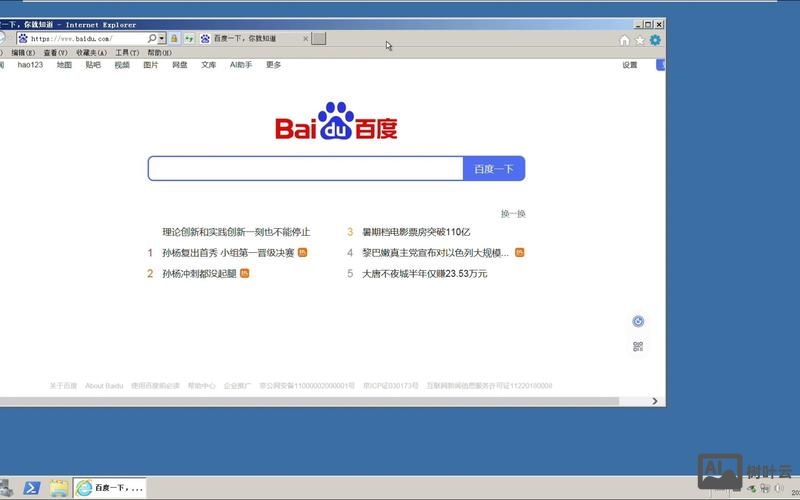Screen dimensions: 800x500
Task: Click hot badge beside 孙杨冲刺都没起腿
Action: pos(245,273)
